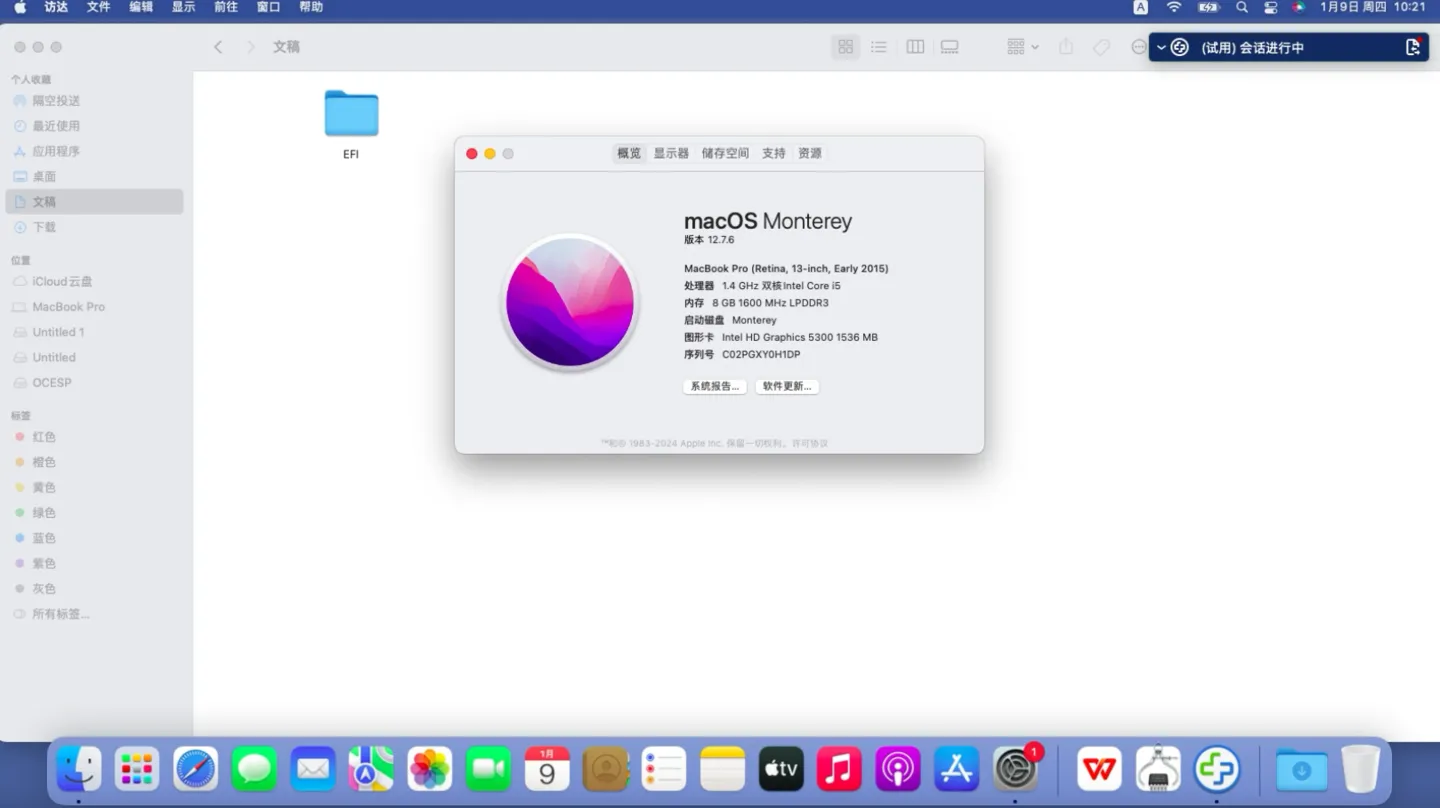Screen dimensions: 1440x808
Task: Switch to the 储存空间 tab
Action: pyautogui.click(x=725, y=153)
